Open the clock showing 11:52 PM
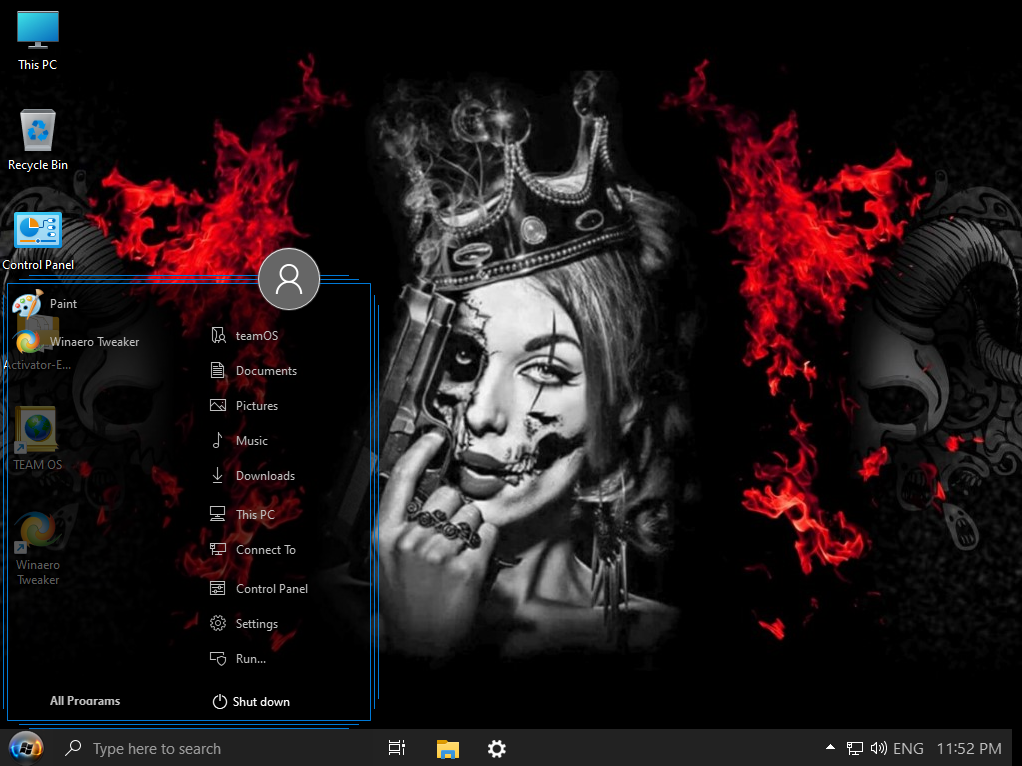Image resolution: width=1022 pixels, height=766 pixels. click(968, 748)
